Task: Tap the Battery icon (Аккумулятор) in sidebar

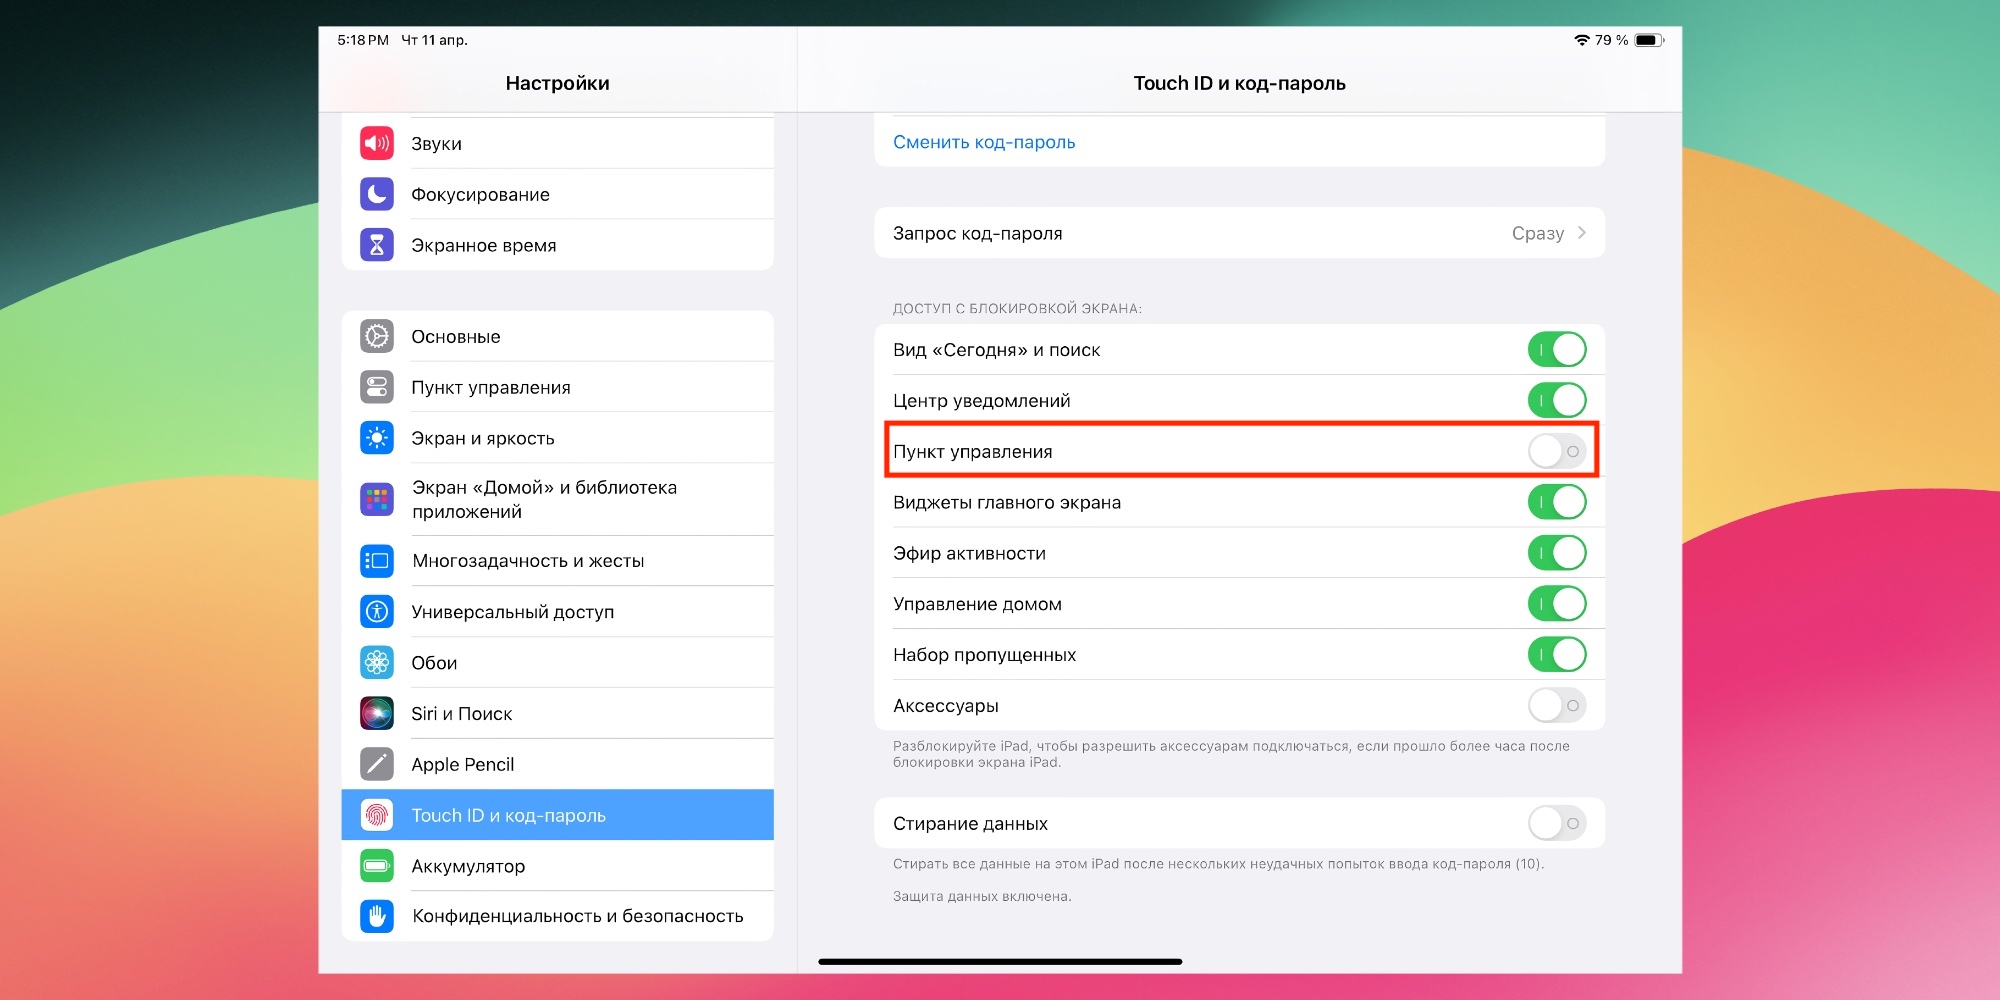Action: pos(377,866)
